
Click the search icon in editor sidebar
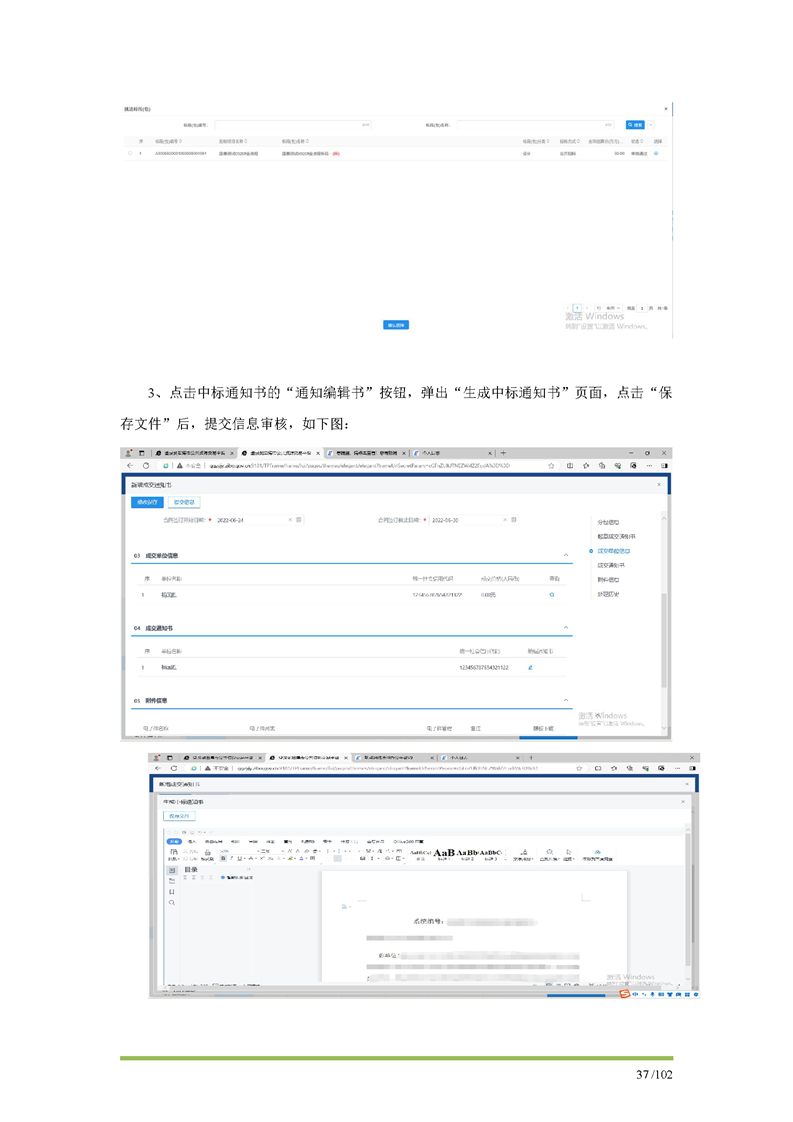(x=172, y=903)
